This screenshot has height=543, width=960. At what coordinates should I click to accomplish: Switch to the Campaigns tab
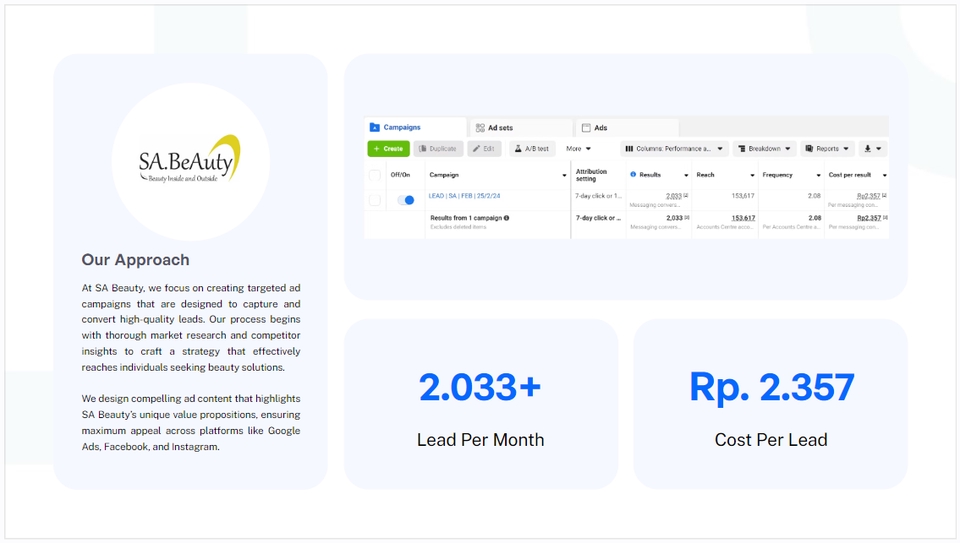(415, 127)
